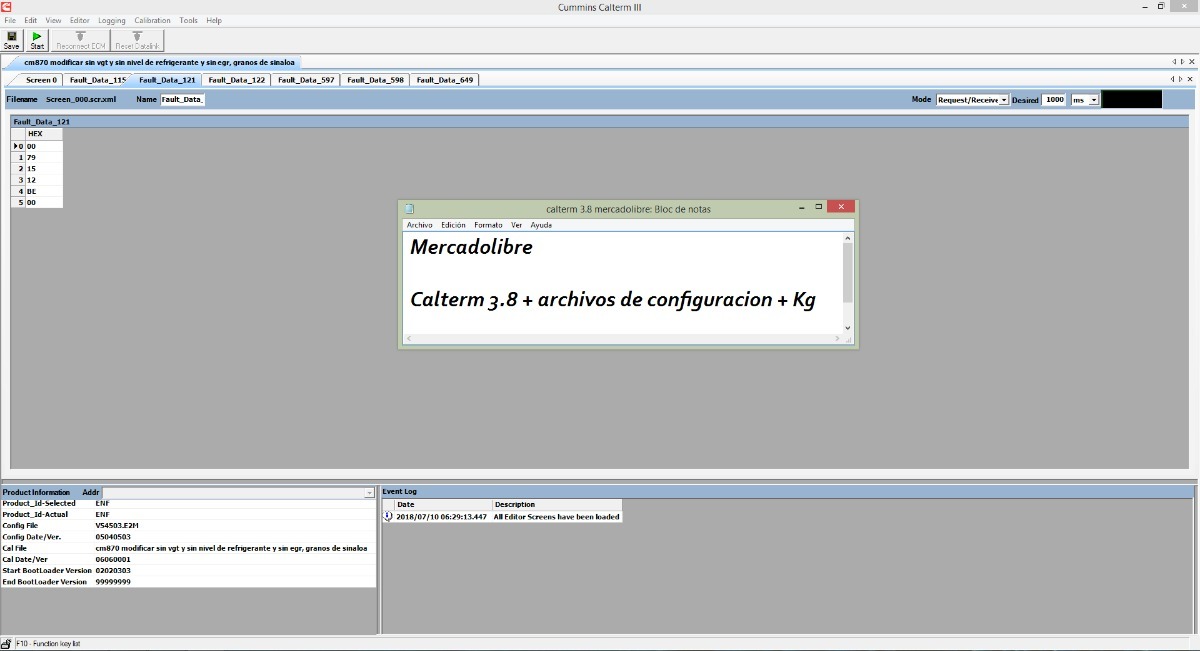Open Formato menu in Notepad

coord(488,225)
